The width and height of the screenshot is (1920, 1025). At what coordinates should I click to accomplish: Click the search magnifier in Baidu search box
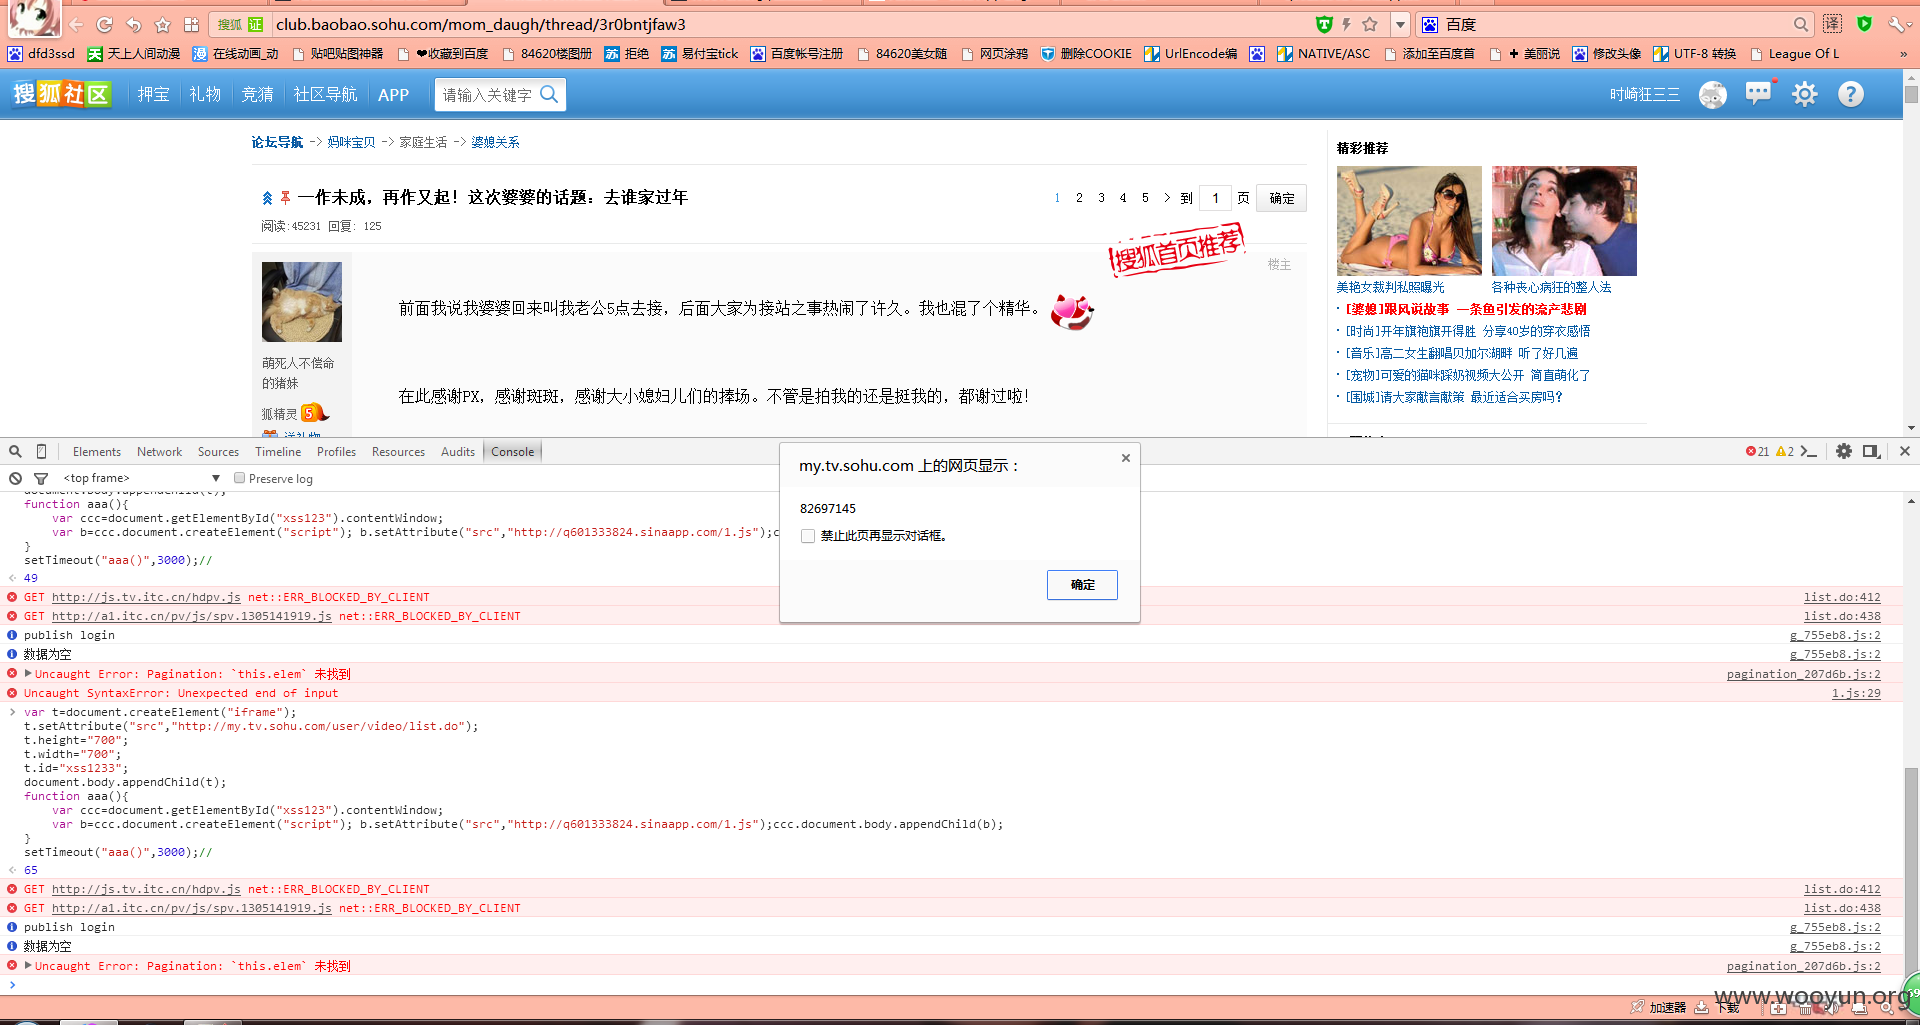1801,24
